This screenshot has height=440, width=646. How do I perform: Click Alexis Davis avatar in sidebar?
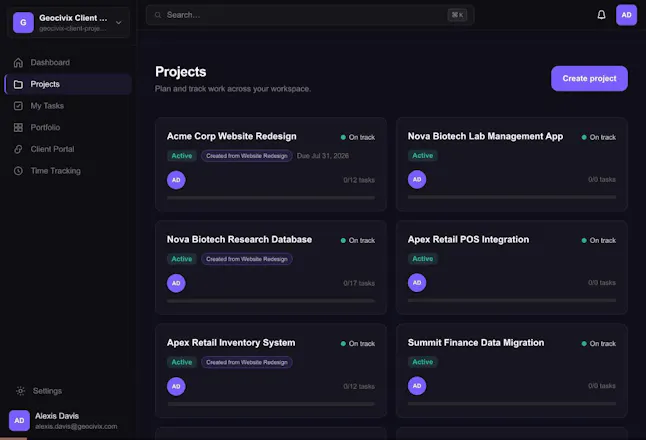coord(19,420)
